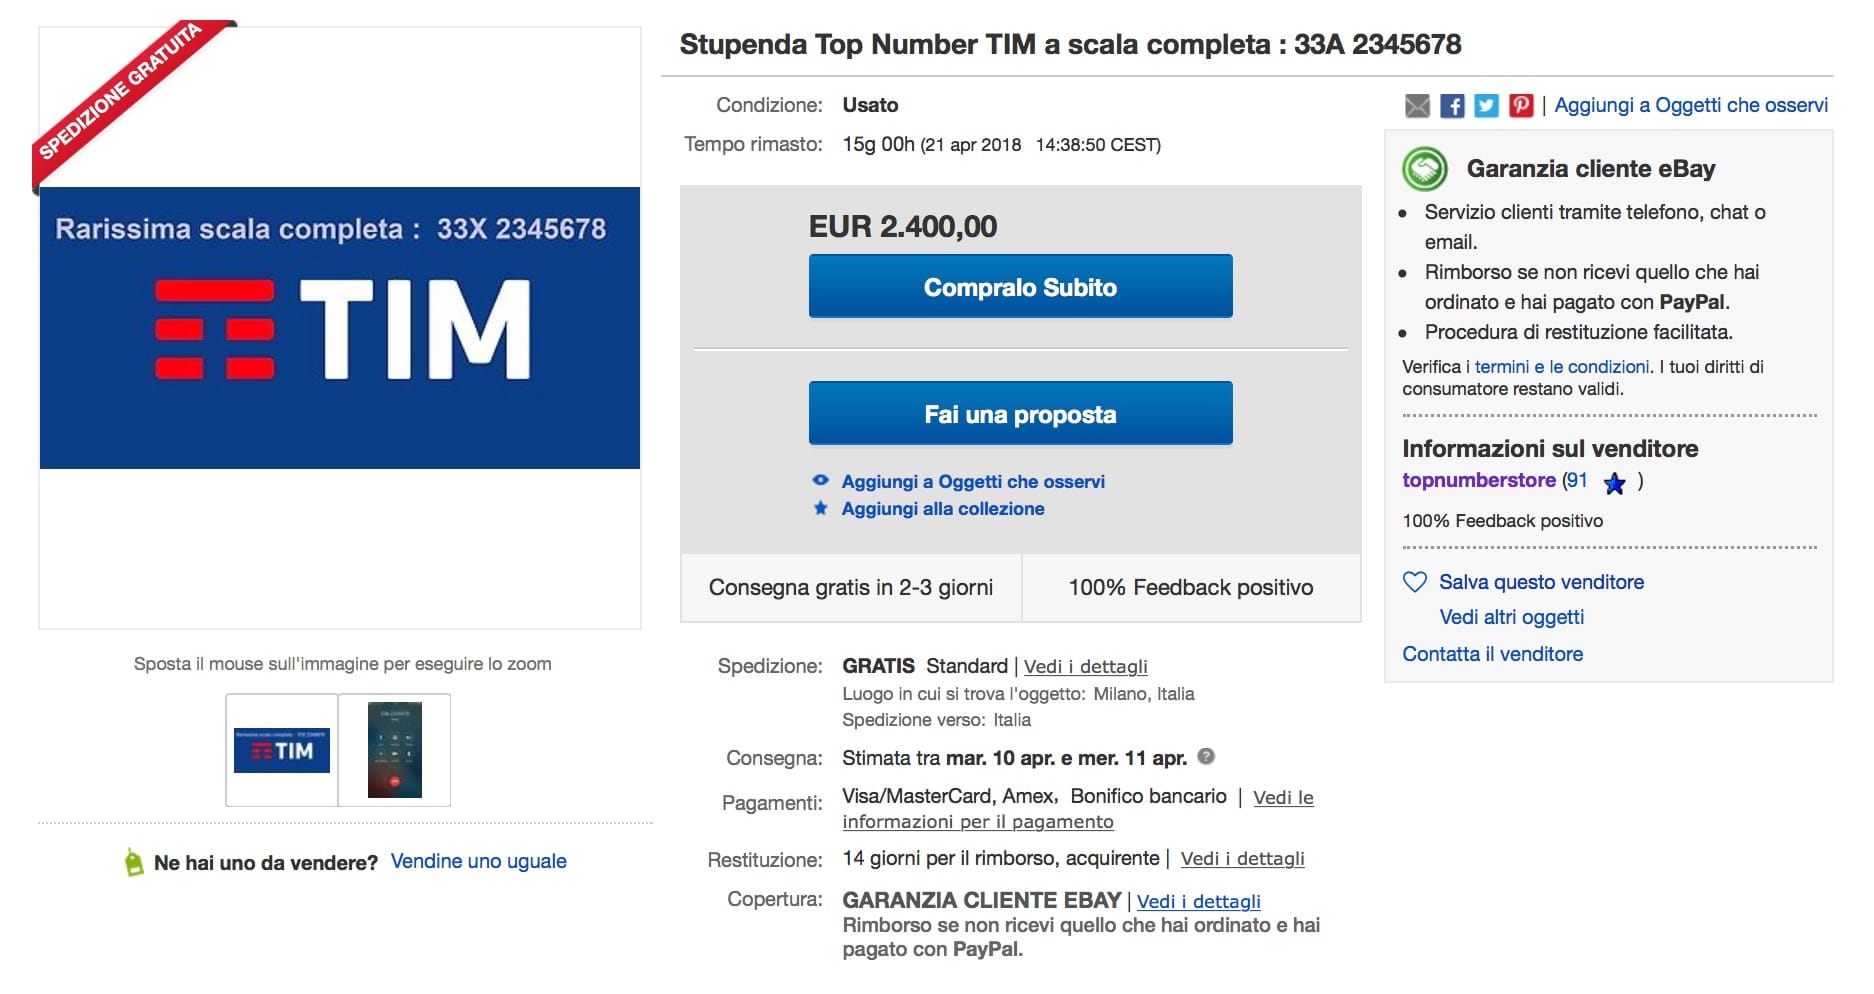Open Vedi le informazioni per il pagamento
This screenshot has width=1874, height=994.
coord(978,821)
